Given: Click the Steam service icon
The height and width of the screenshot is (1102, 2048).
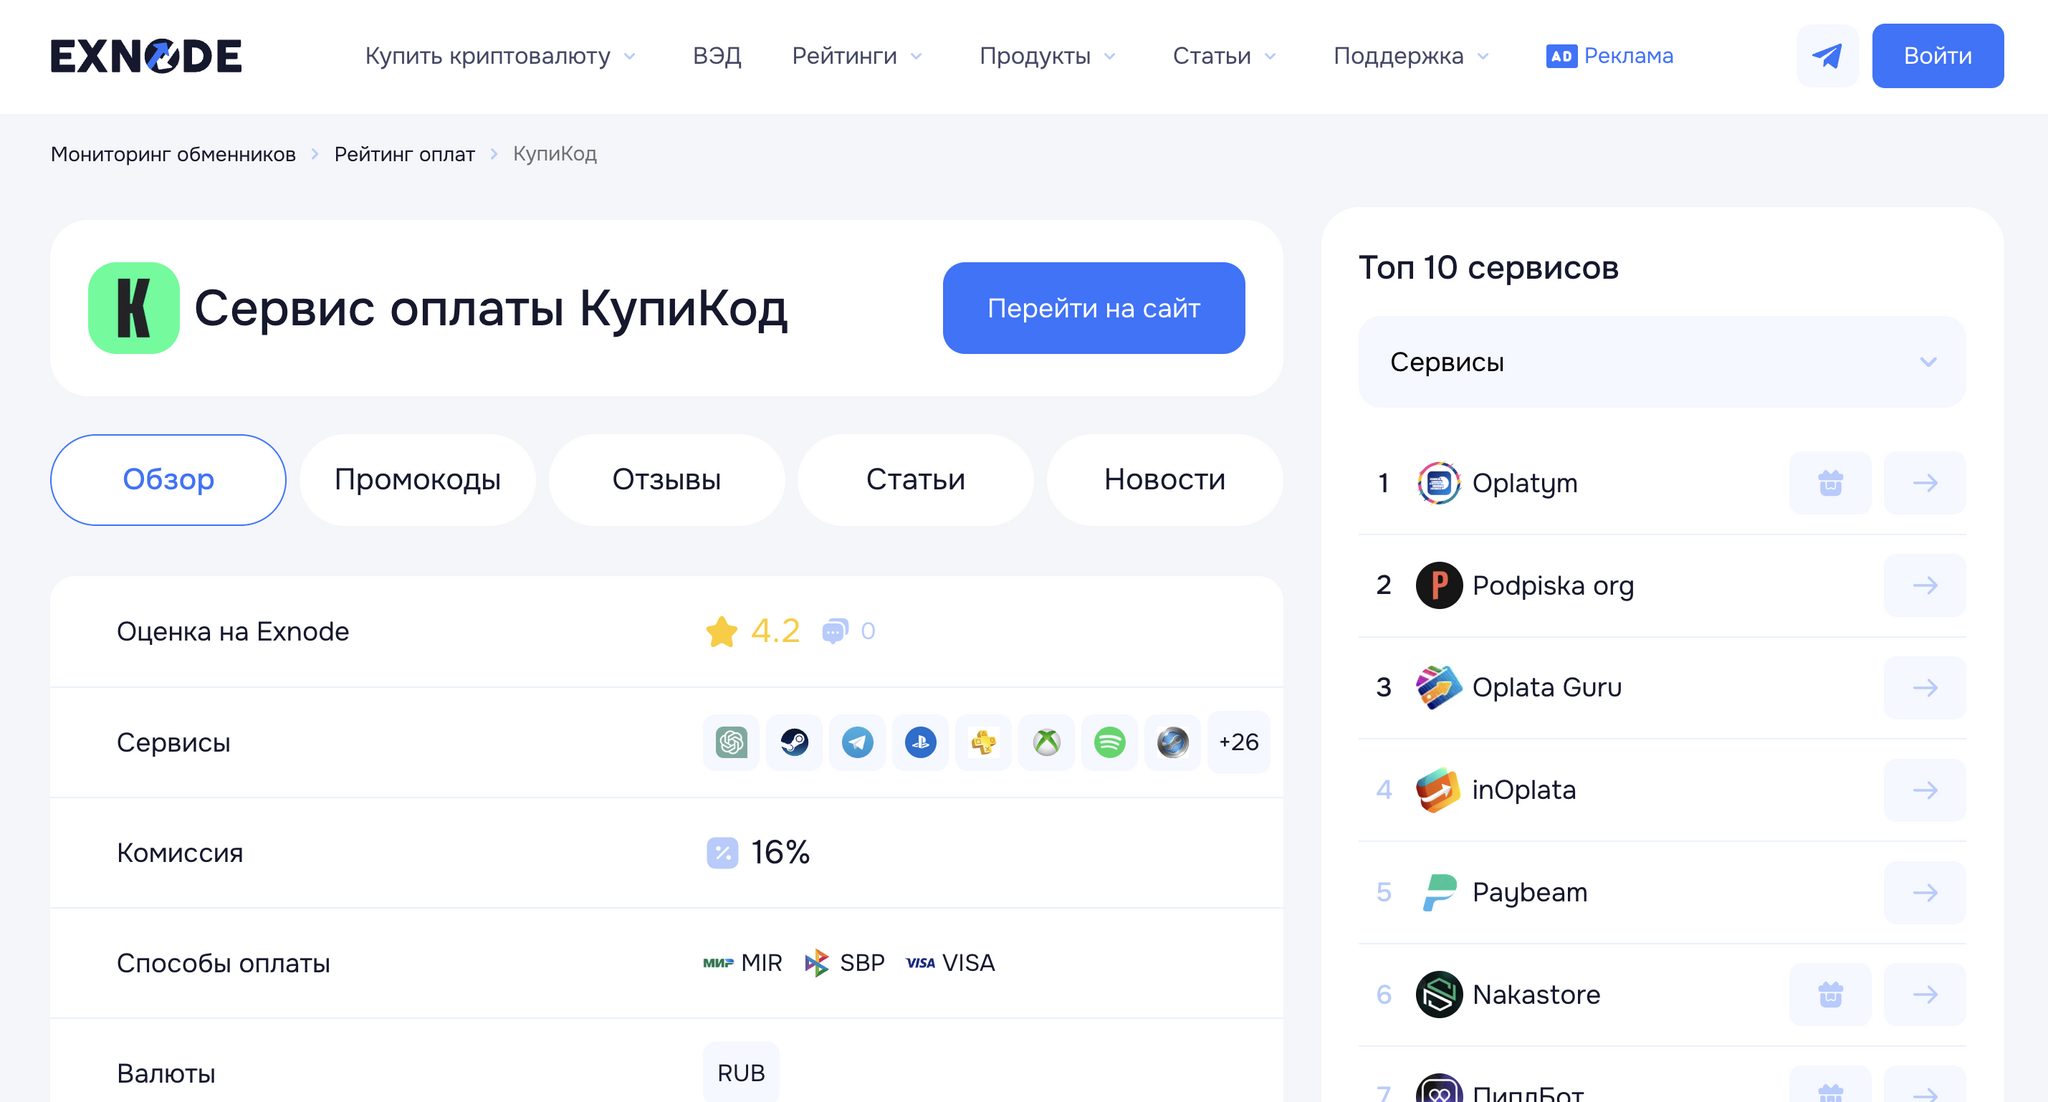Looking at the screenshot, I should pyautogui.click(x=794, y=742).
